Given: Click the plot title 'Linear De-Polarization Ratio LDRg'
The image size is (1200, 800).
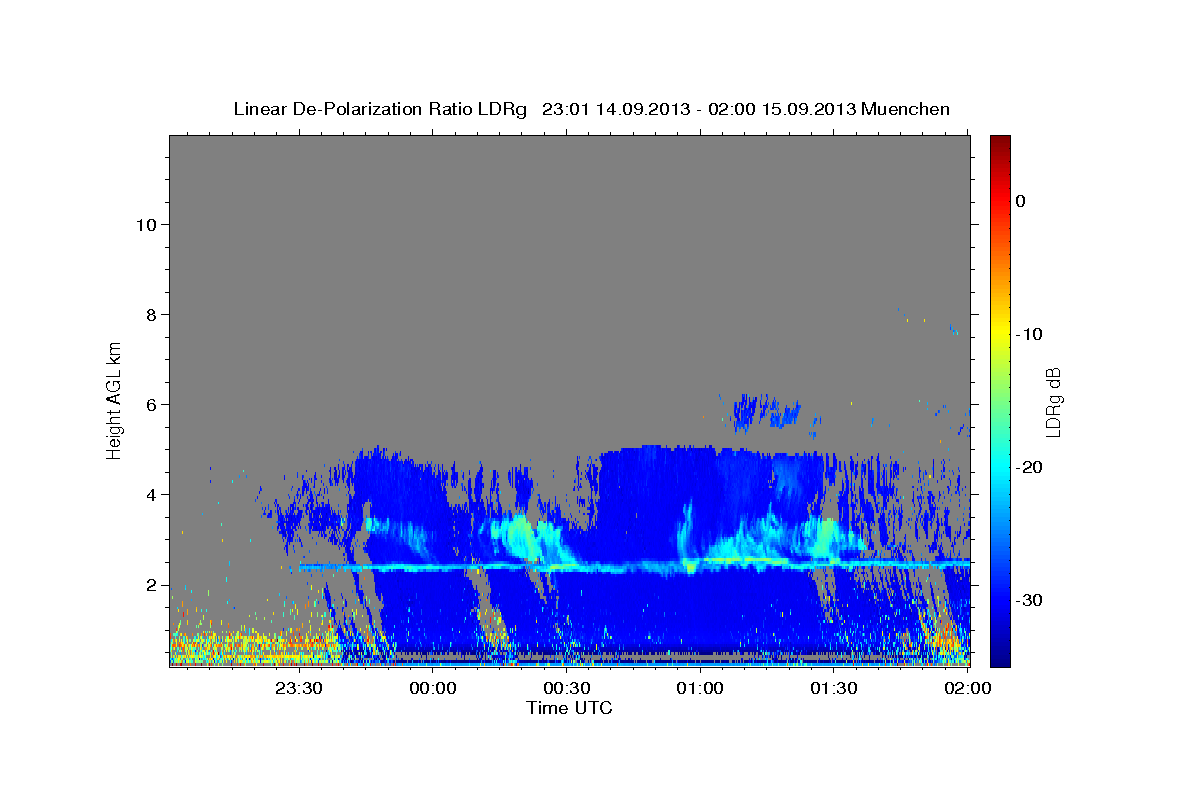Looking at the screenshot, I should point(380,109).
